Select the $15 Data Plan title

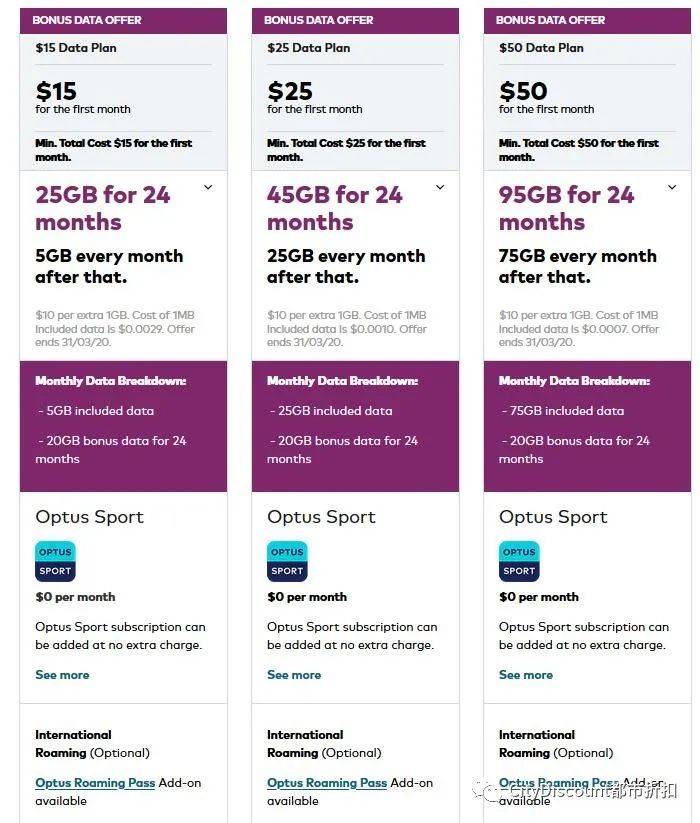(x=76, y=48)
